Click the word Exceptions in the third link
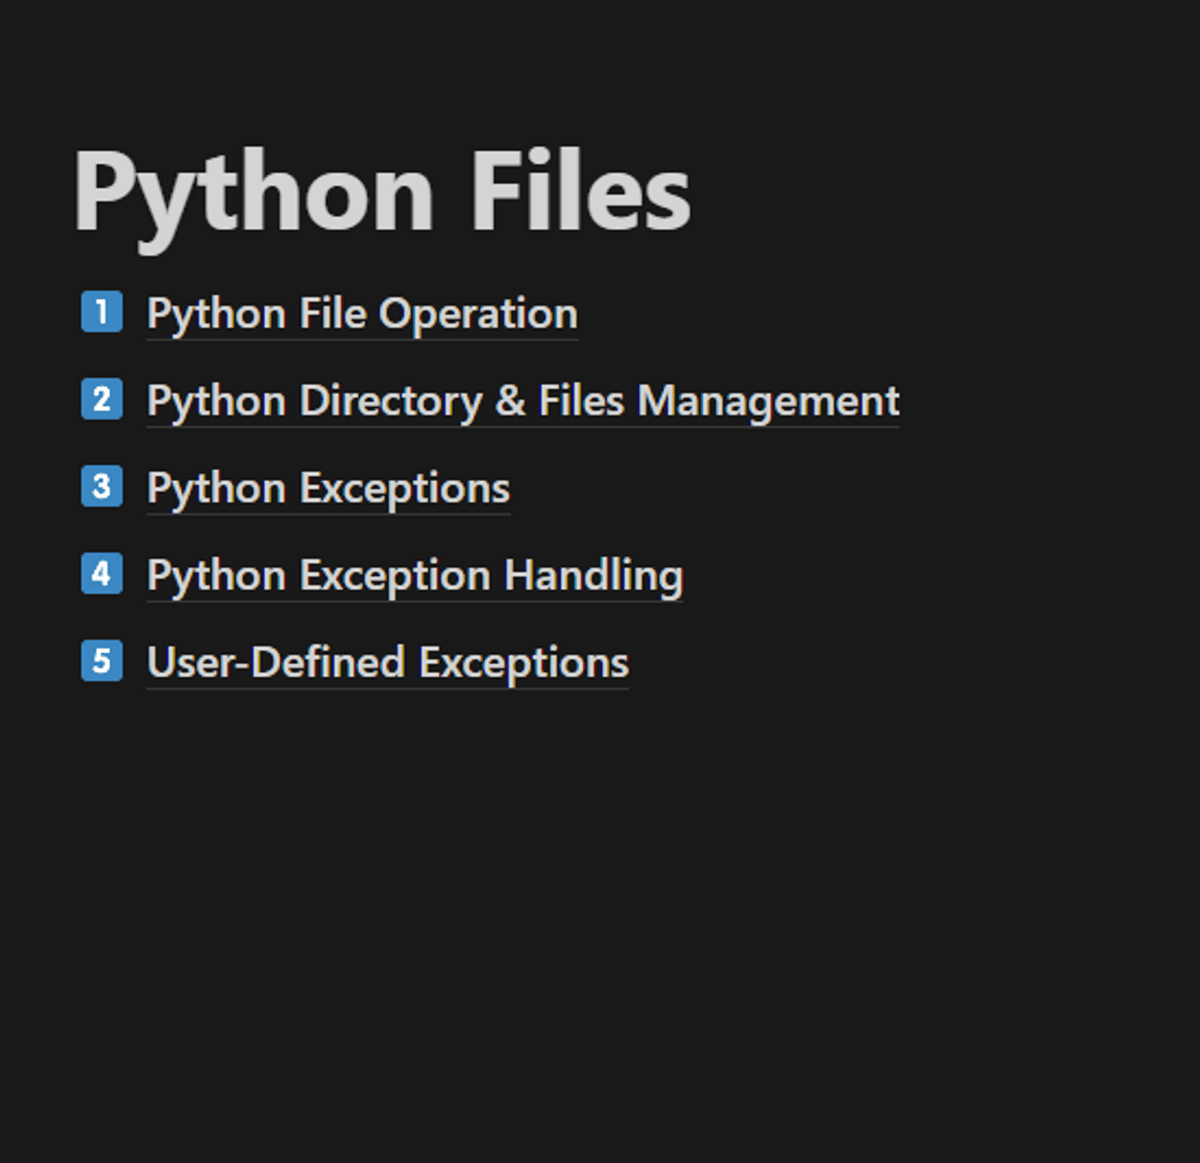 click(x=405, y=489)
